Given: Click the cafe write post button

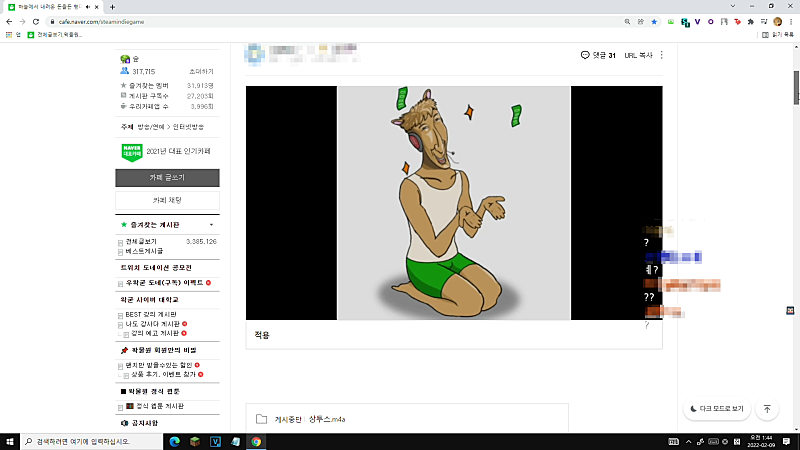Looking at the screenshot, I should [167, 178].
